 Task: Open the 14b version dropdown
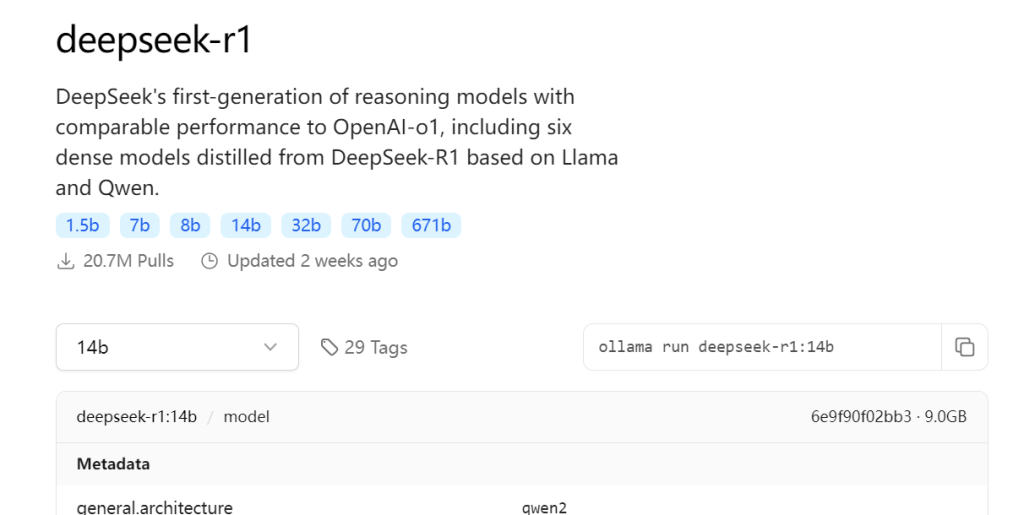click(177, 347)
